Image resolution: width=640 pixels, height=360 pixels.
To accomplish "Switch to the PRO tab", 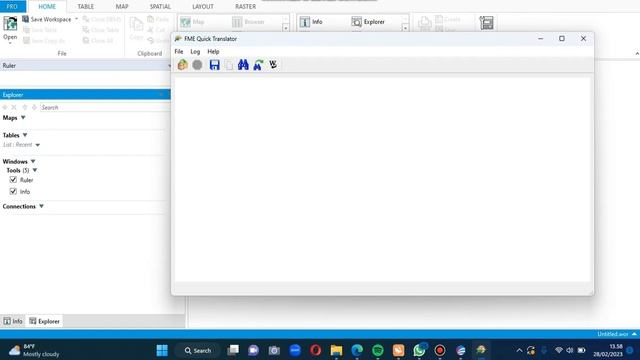I will coord(12,7).
